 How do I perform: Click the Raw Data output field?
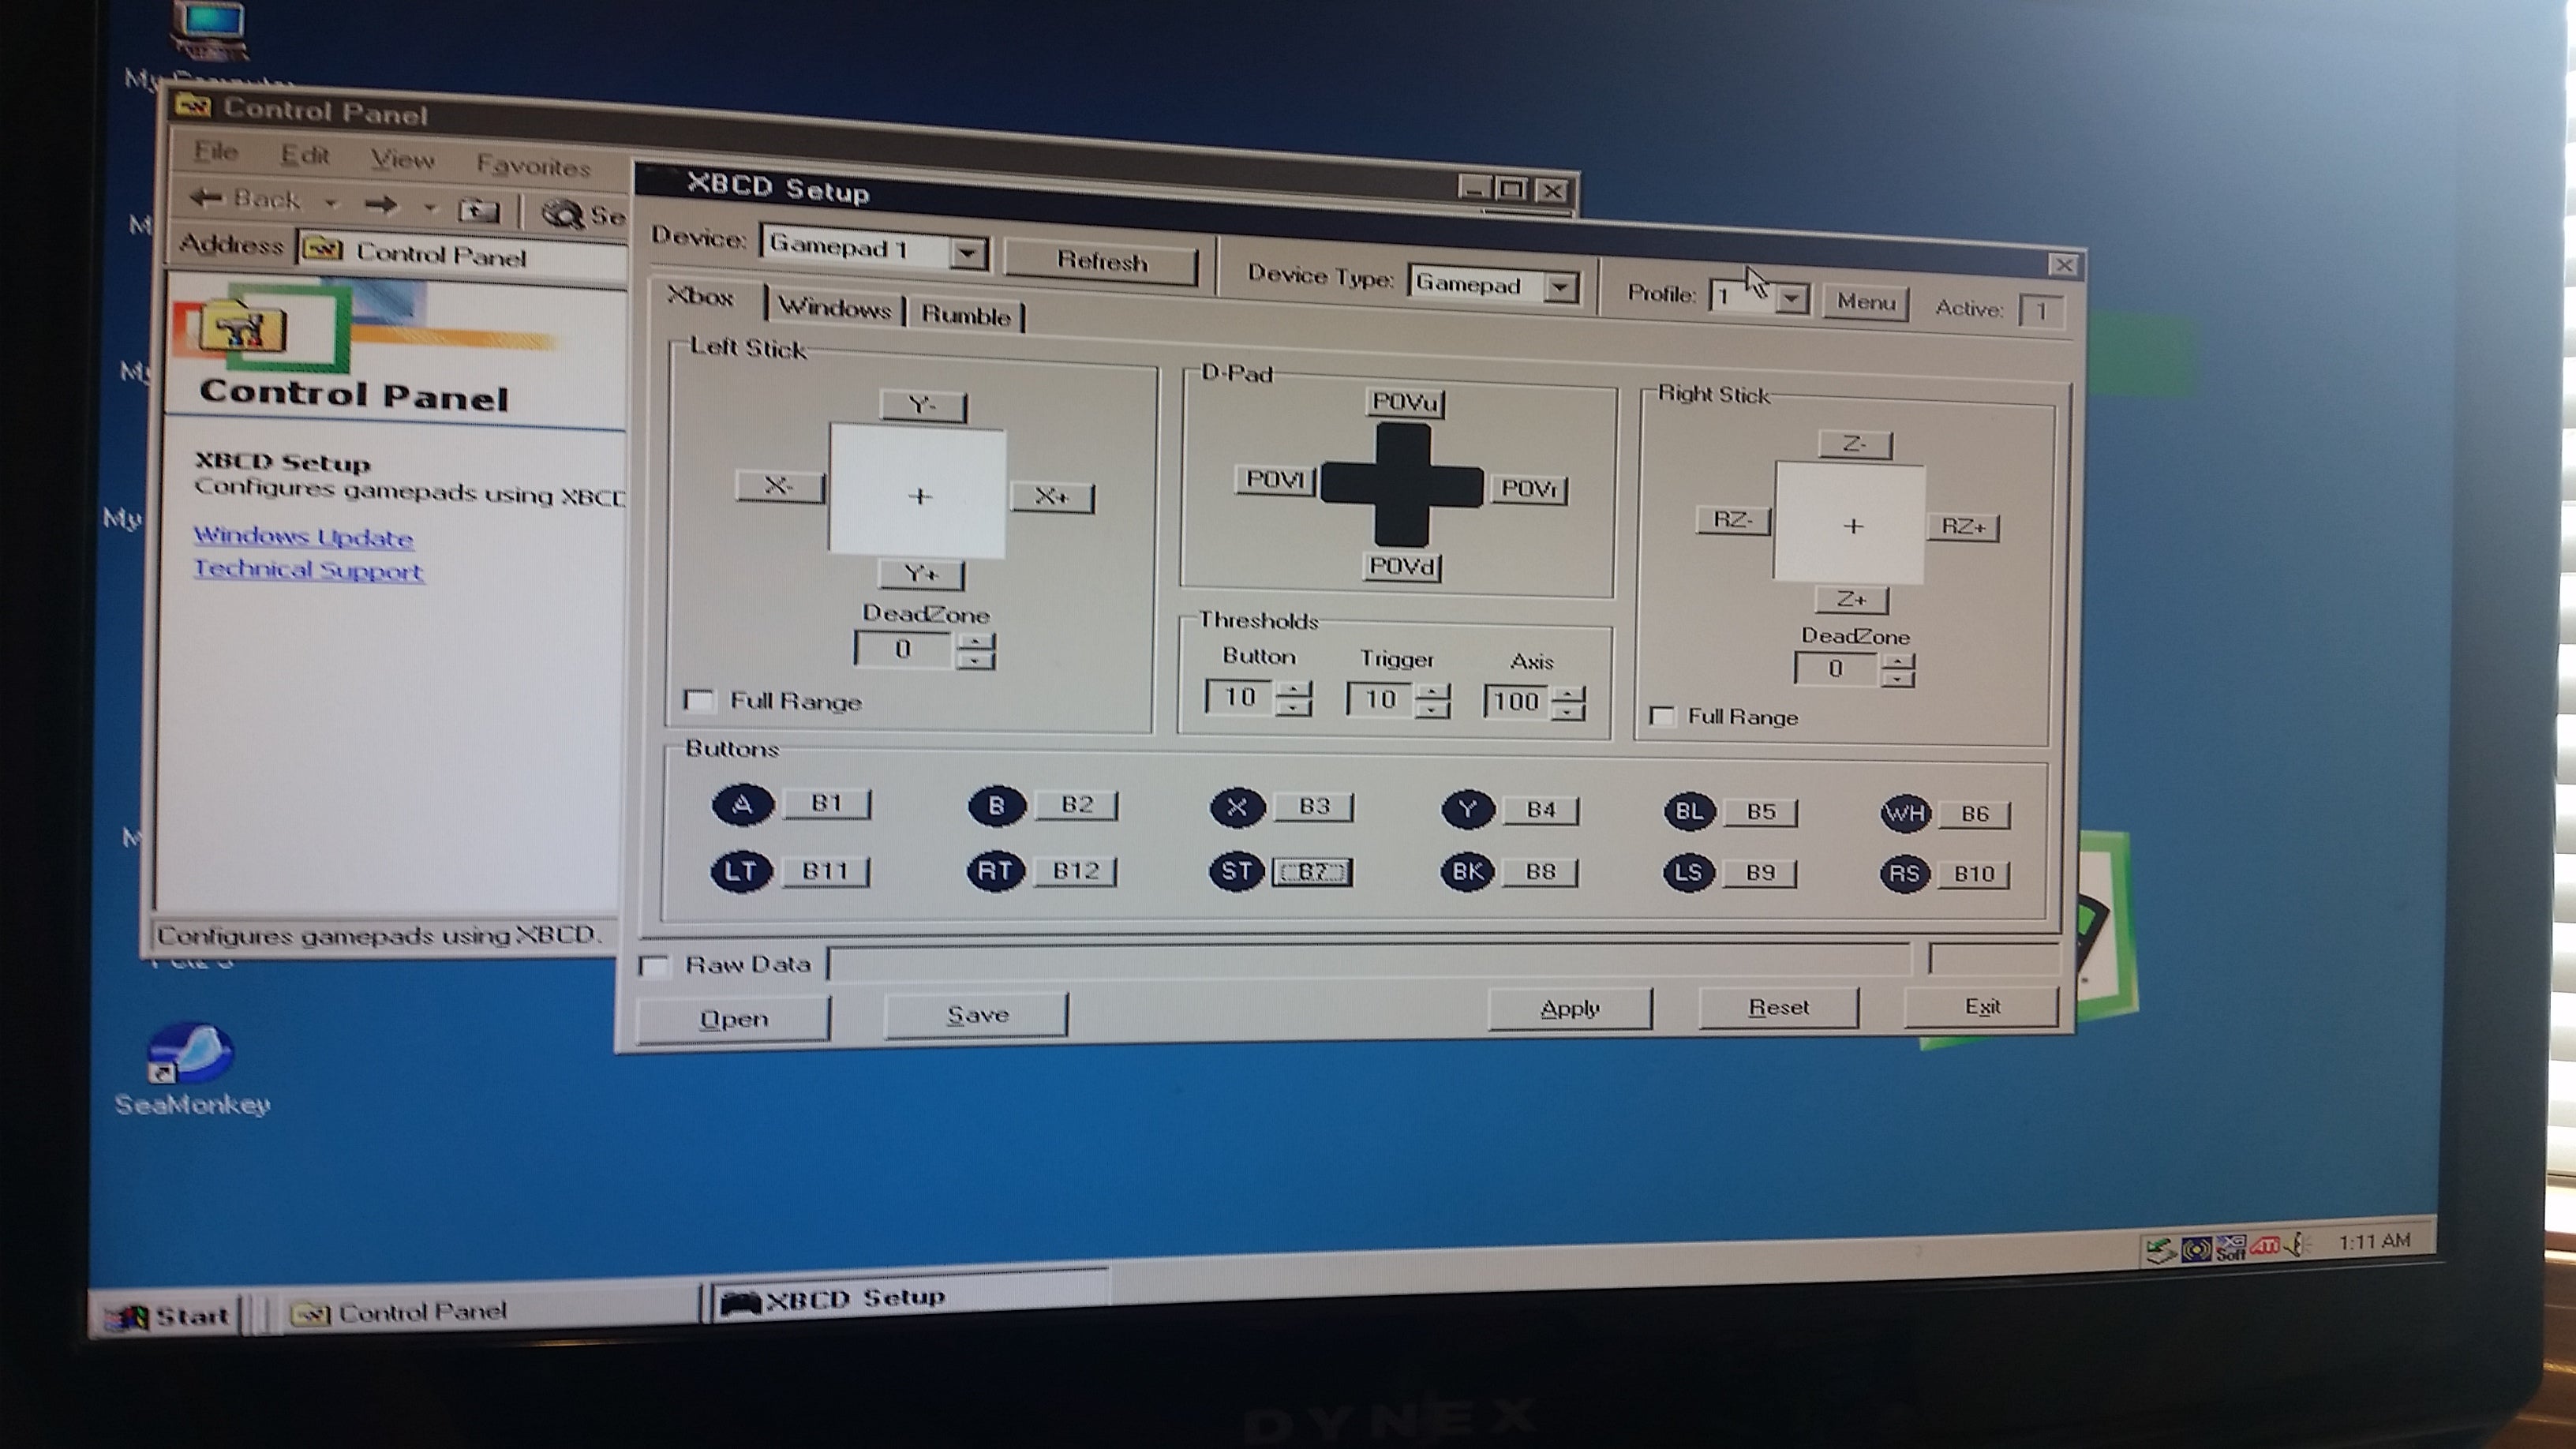click(x=1369, y=961)
